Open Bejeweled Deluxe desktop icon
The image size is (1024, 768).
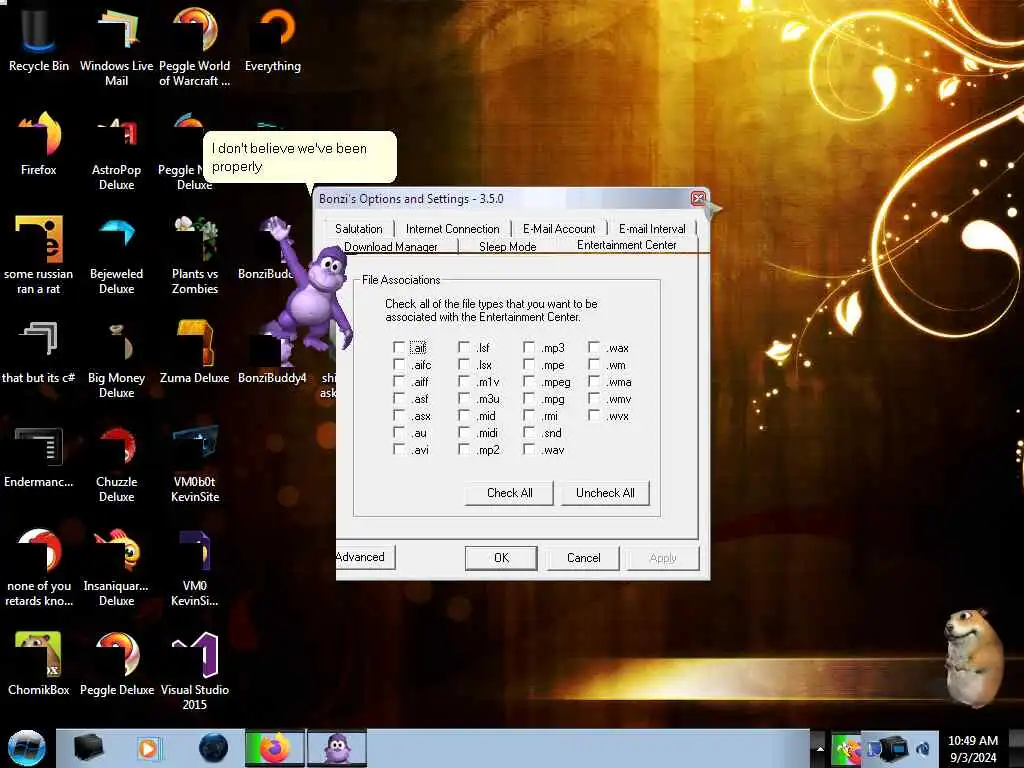[116, 255]
